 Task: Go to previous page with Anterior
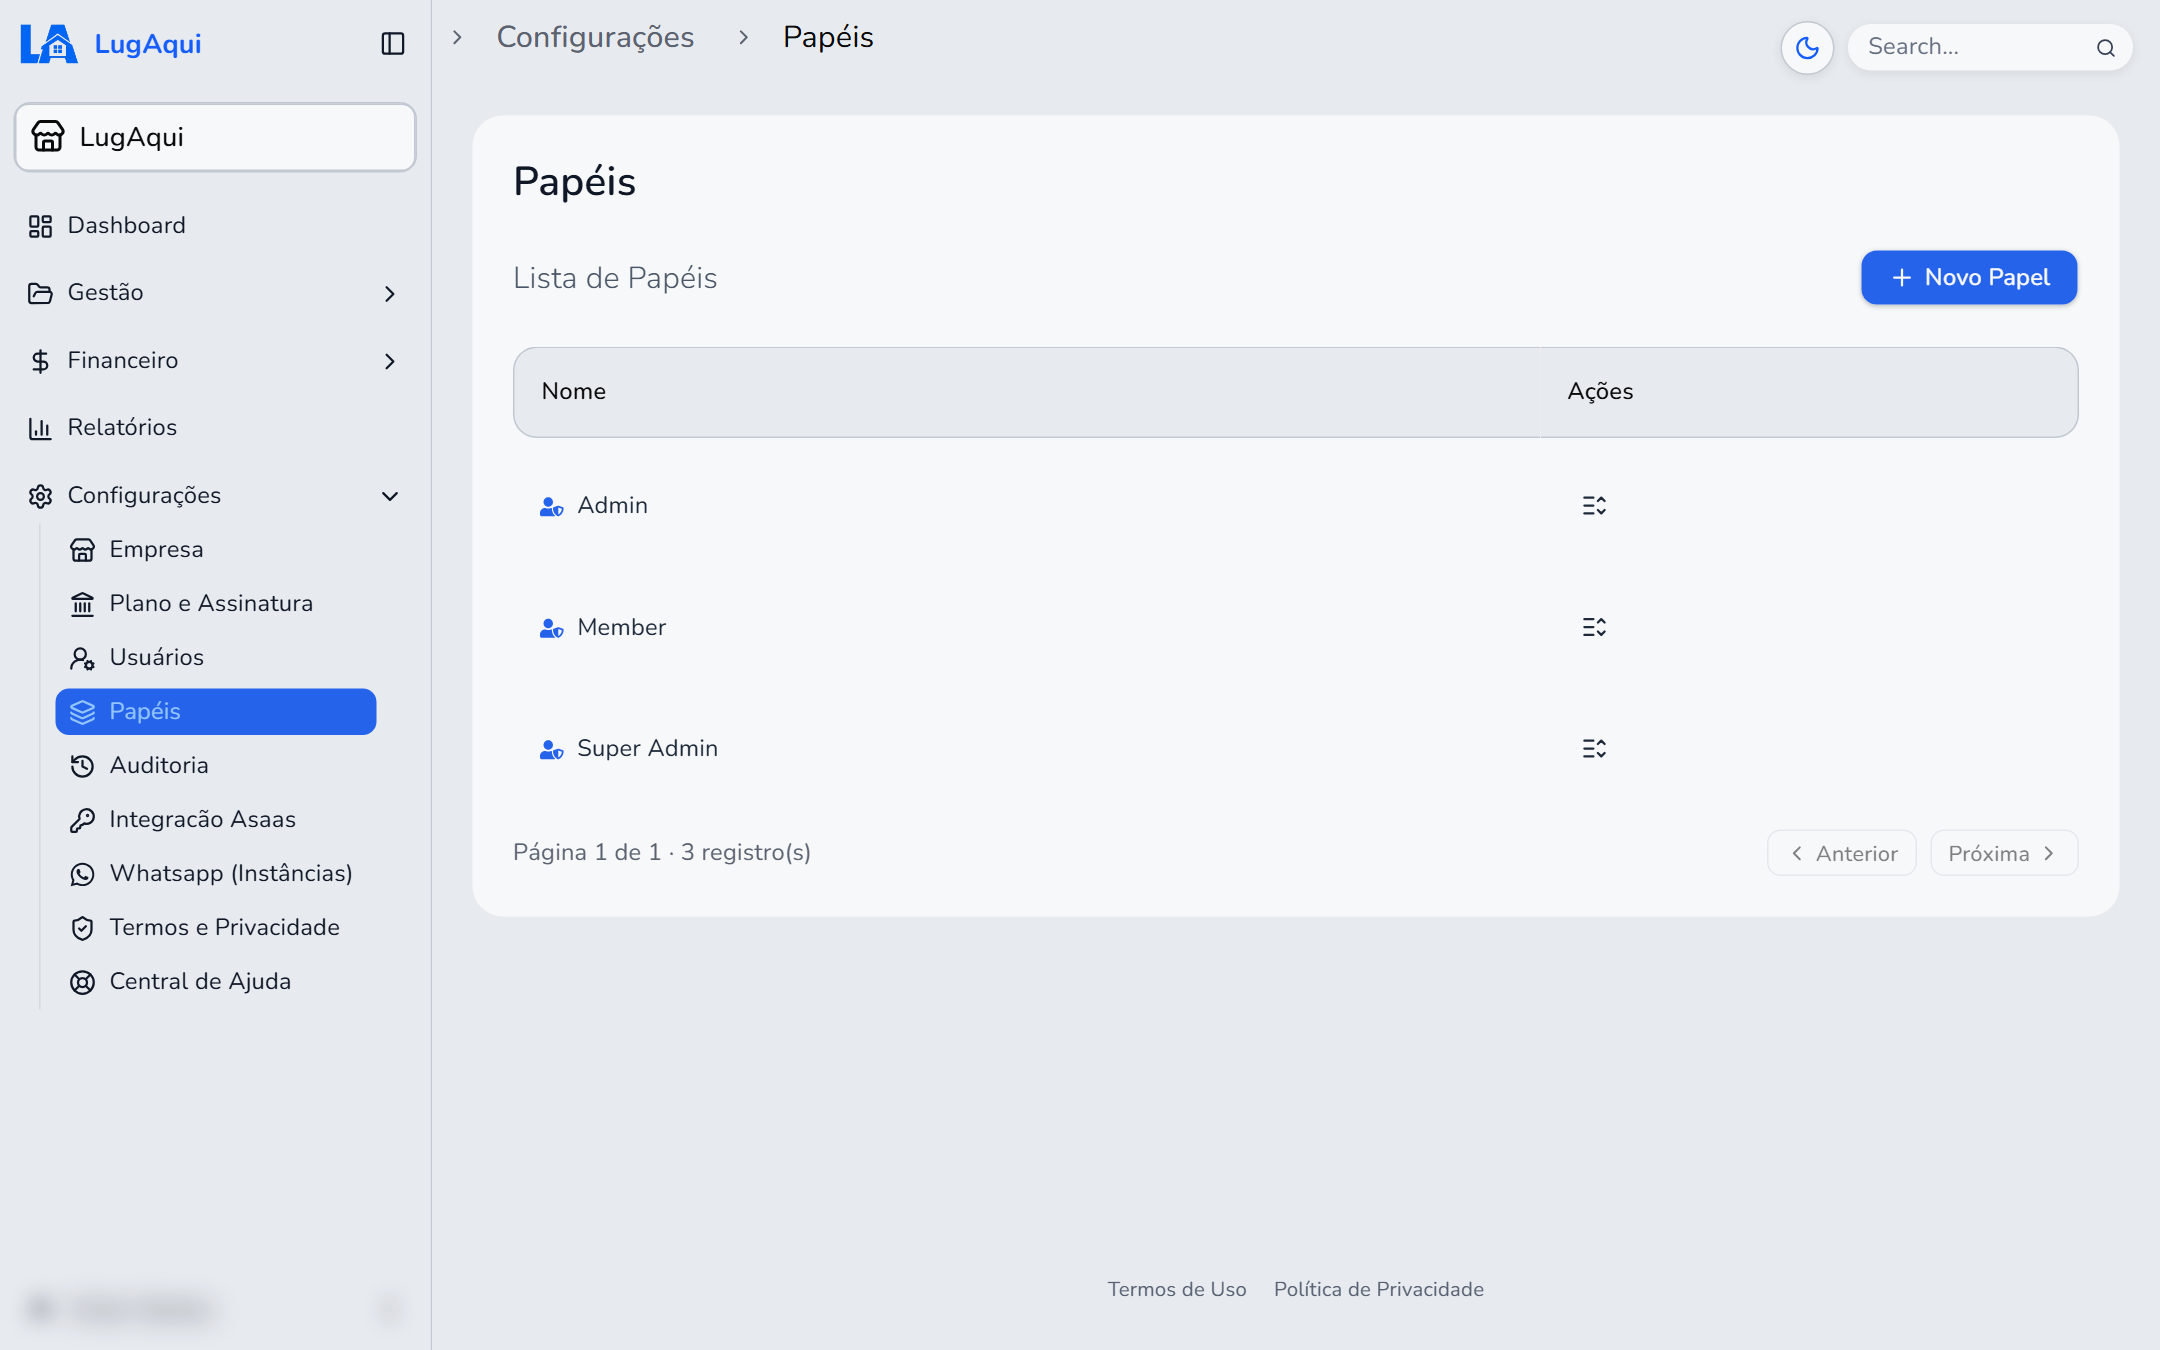(1842, 853)
